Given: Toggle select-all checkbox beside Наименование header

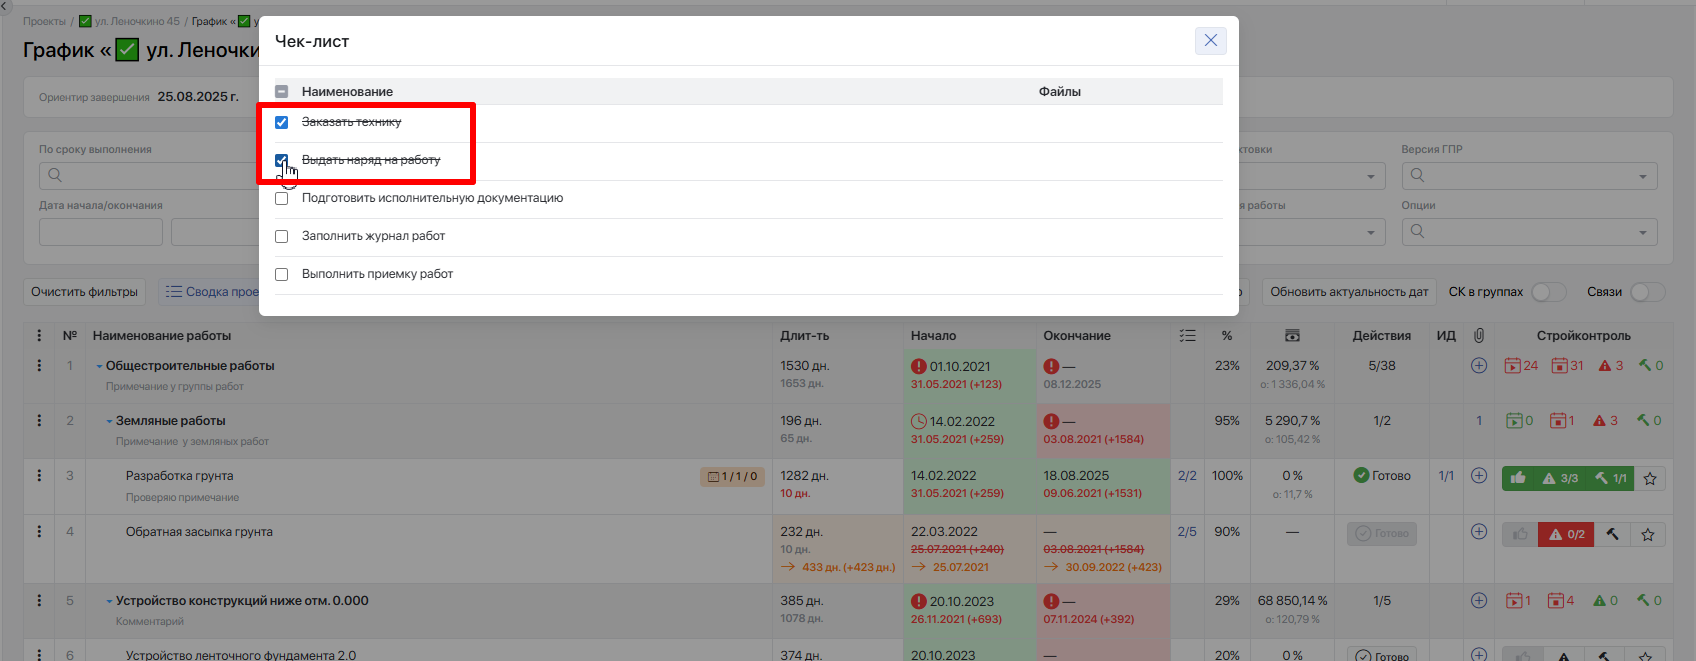Looking at the screenshot, I should click(x=281, y=91).
